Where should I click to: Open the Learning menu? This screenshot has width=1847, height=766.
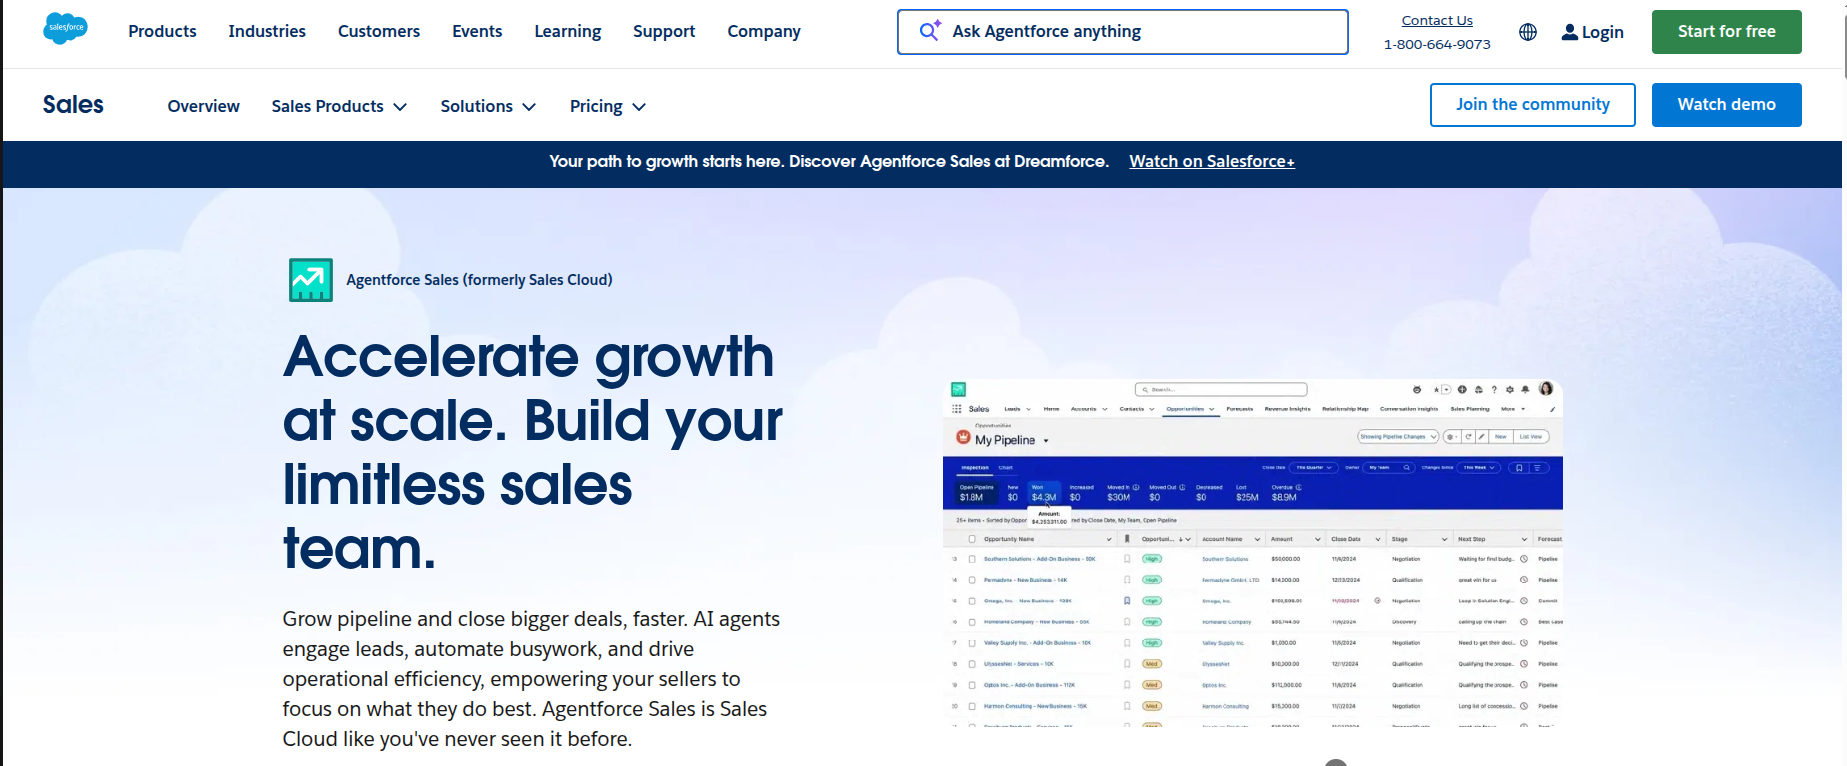point(568,31)
